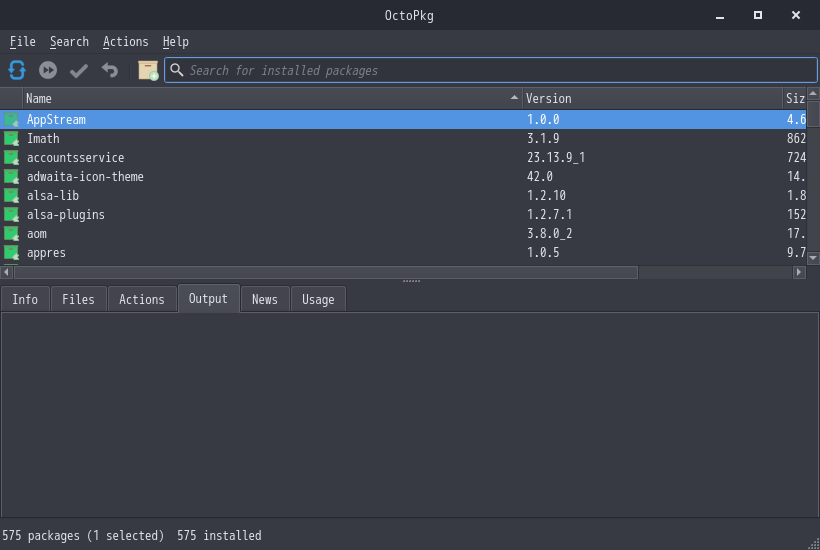Click the installed icon beside AppStream
The height and width of the screenshot is (550, 820).
[x=12, y=120]
